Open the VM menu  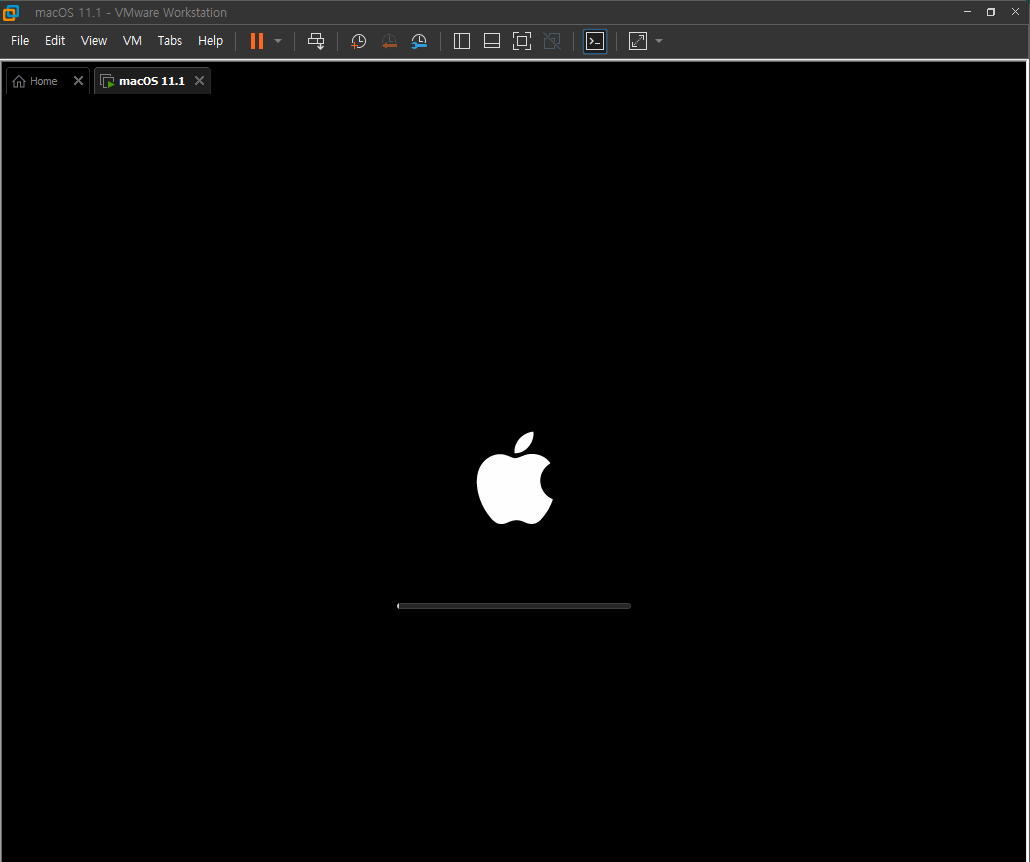[132, 41]
